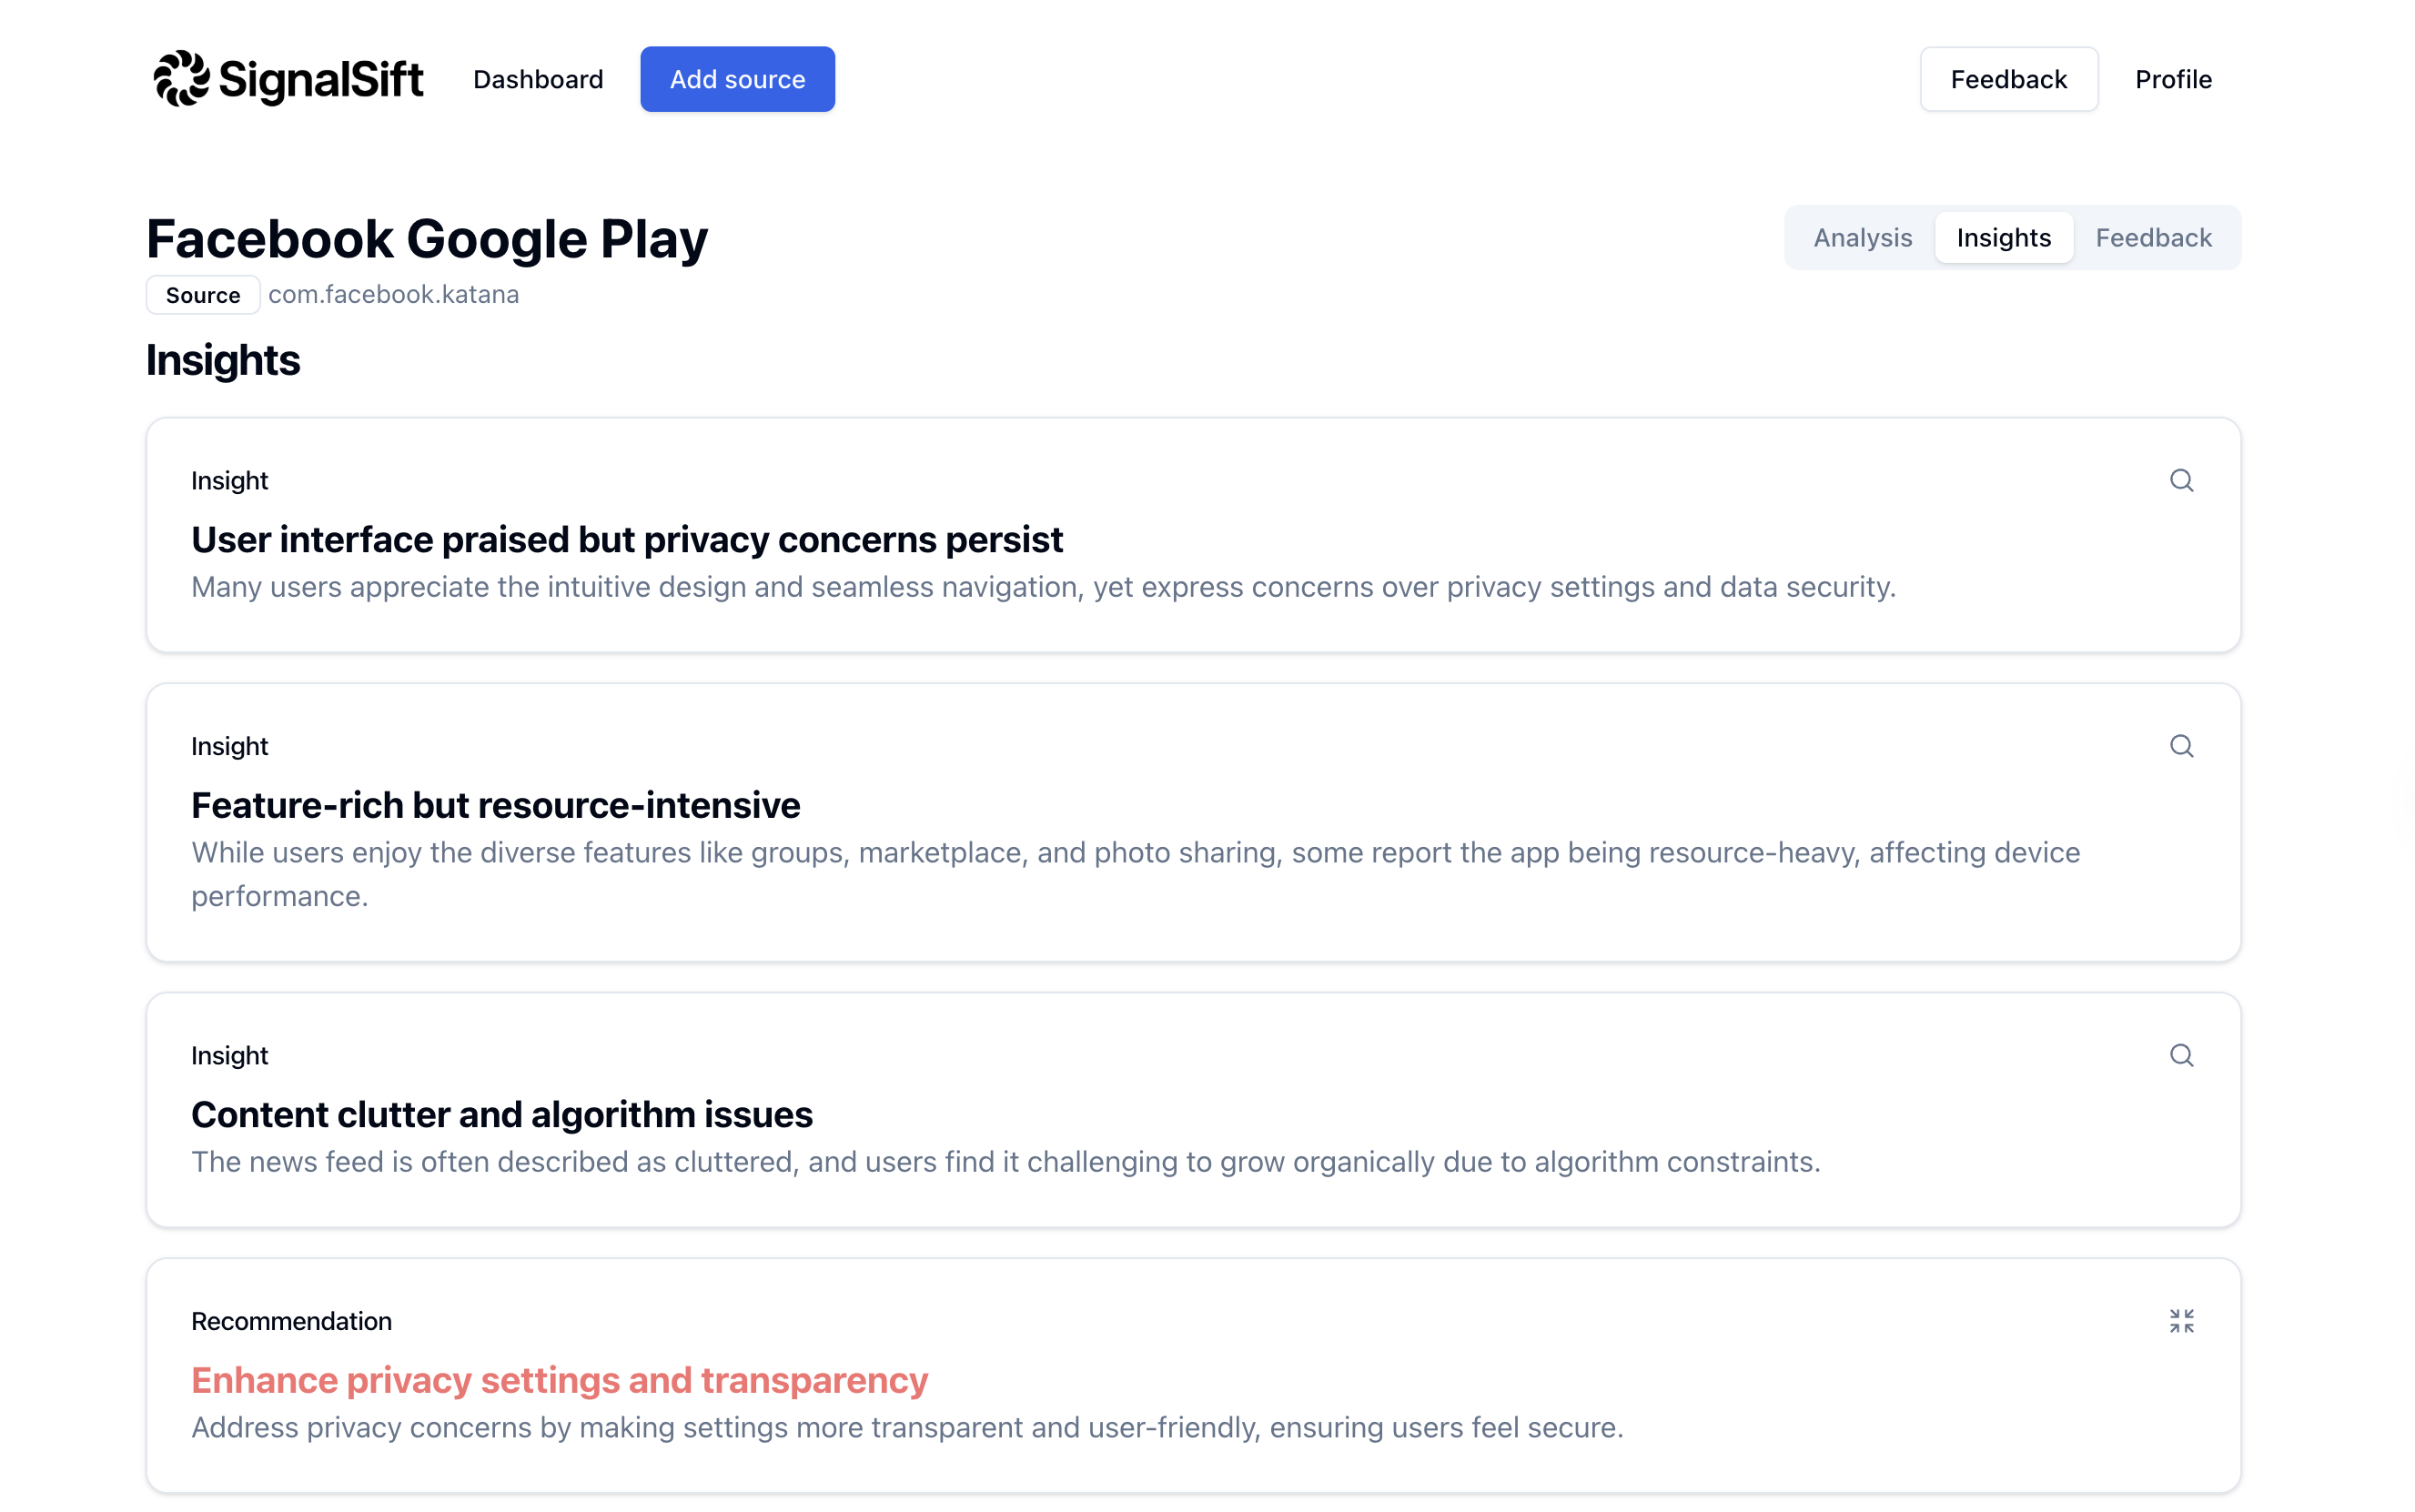Image resolution: width=2415 pixels, height=1512 pixels.
Task: Open the Feedback button in header
Action: (x=2008, y=79)
